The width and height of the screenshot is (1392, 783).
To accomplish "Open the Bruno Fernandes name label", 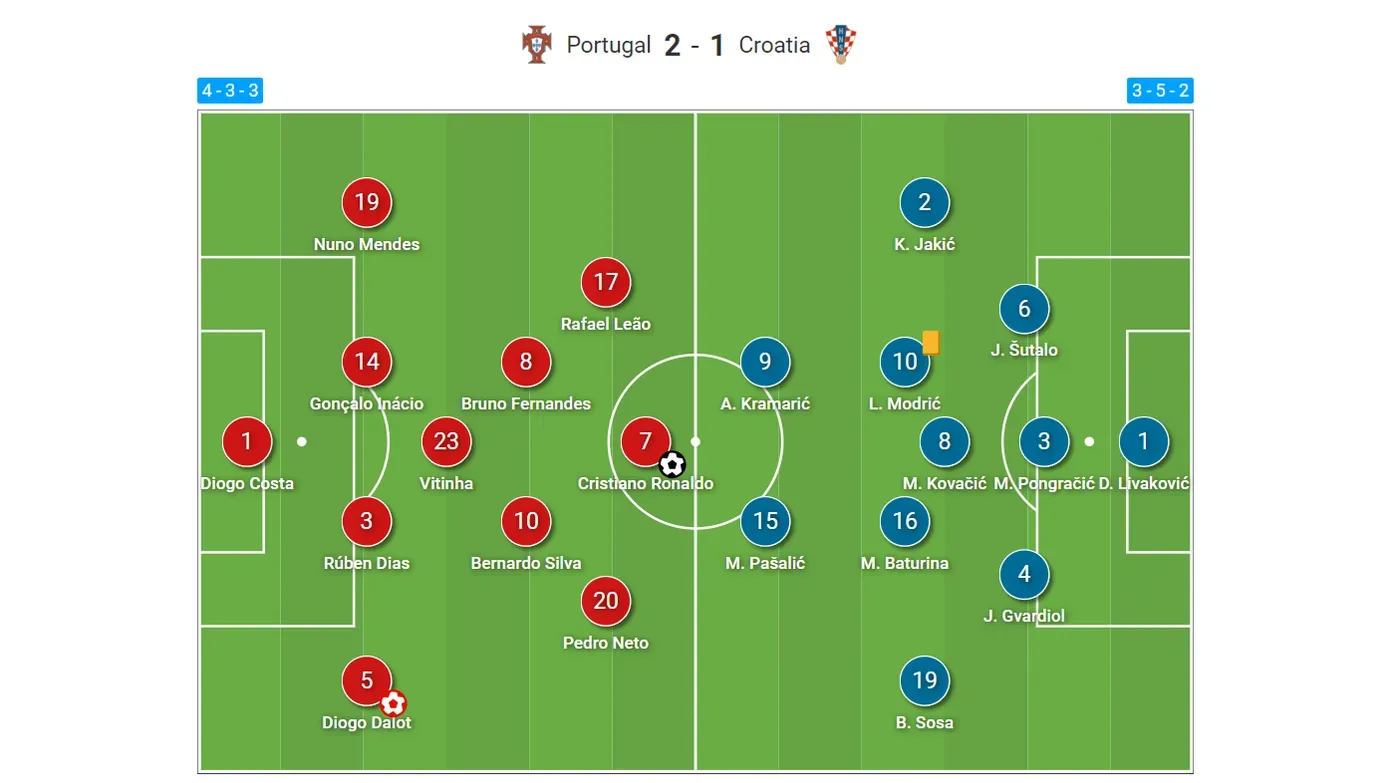I will click(526, 404).
